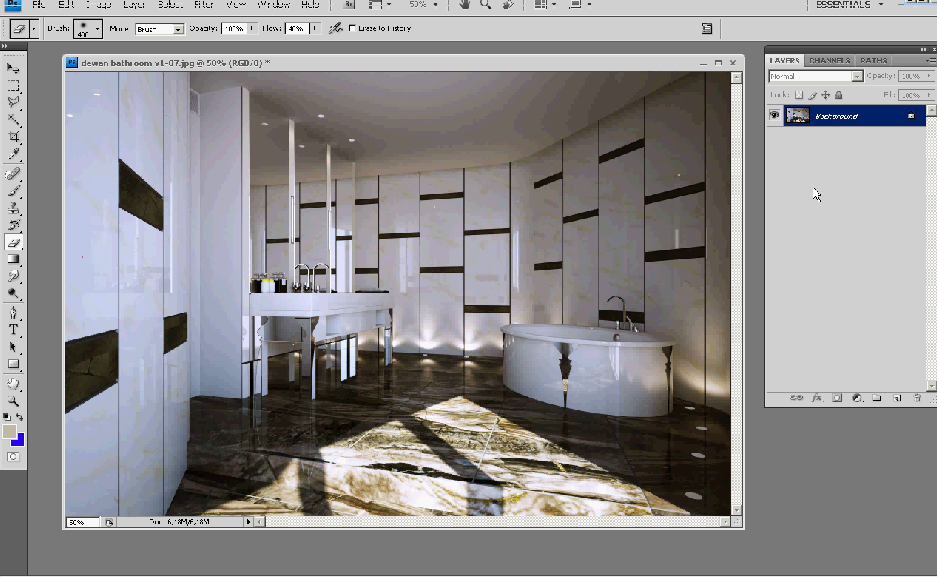The height and width of the screenshot is (577, 937).
Task: Select the Rectangle shape tool
Action: [13, 364]
